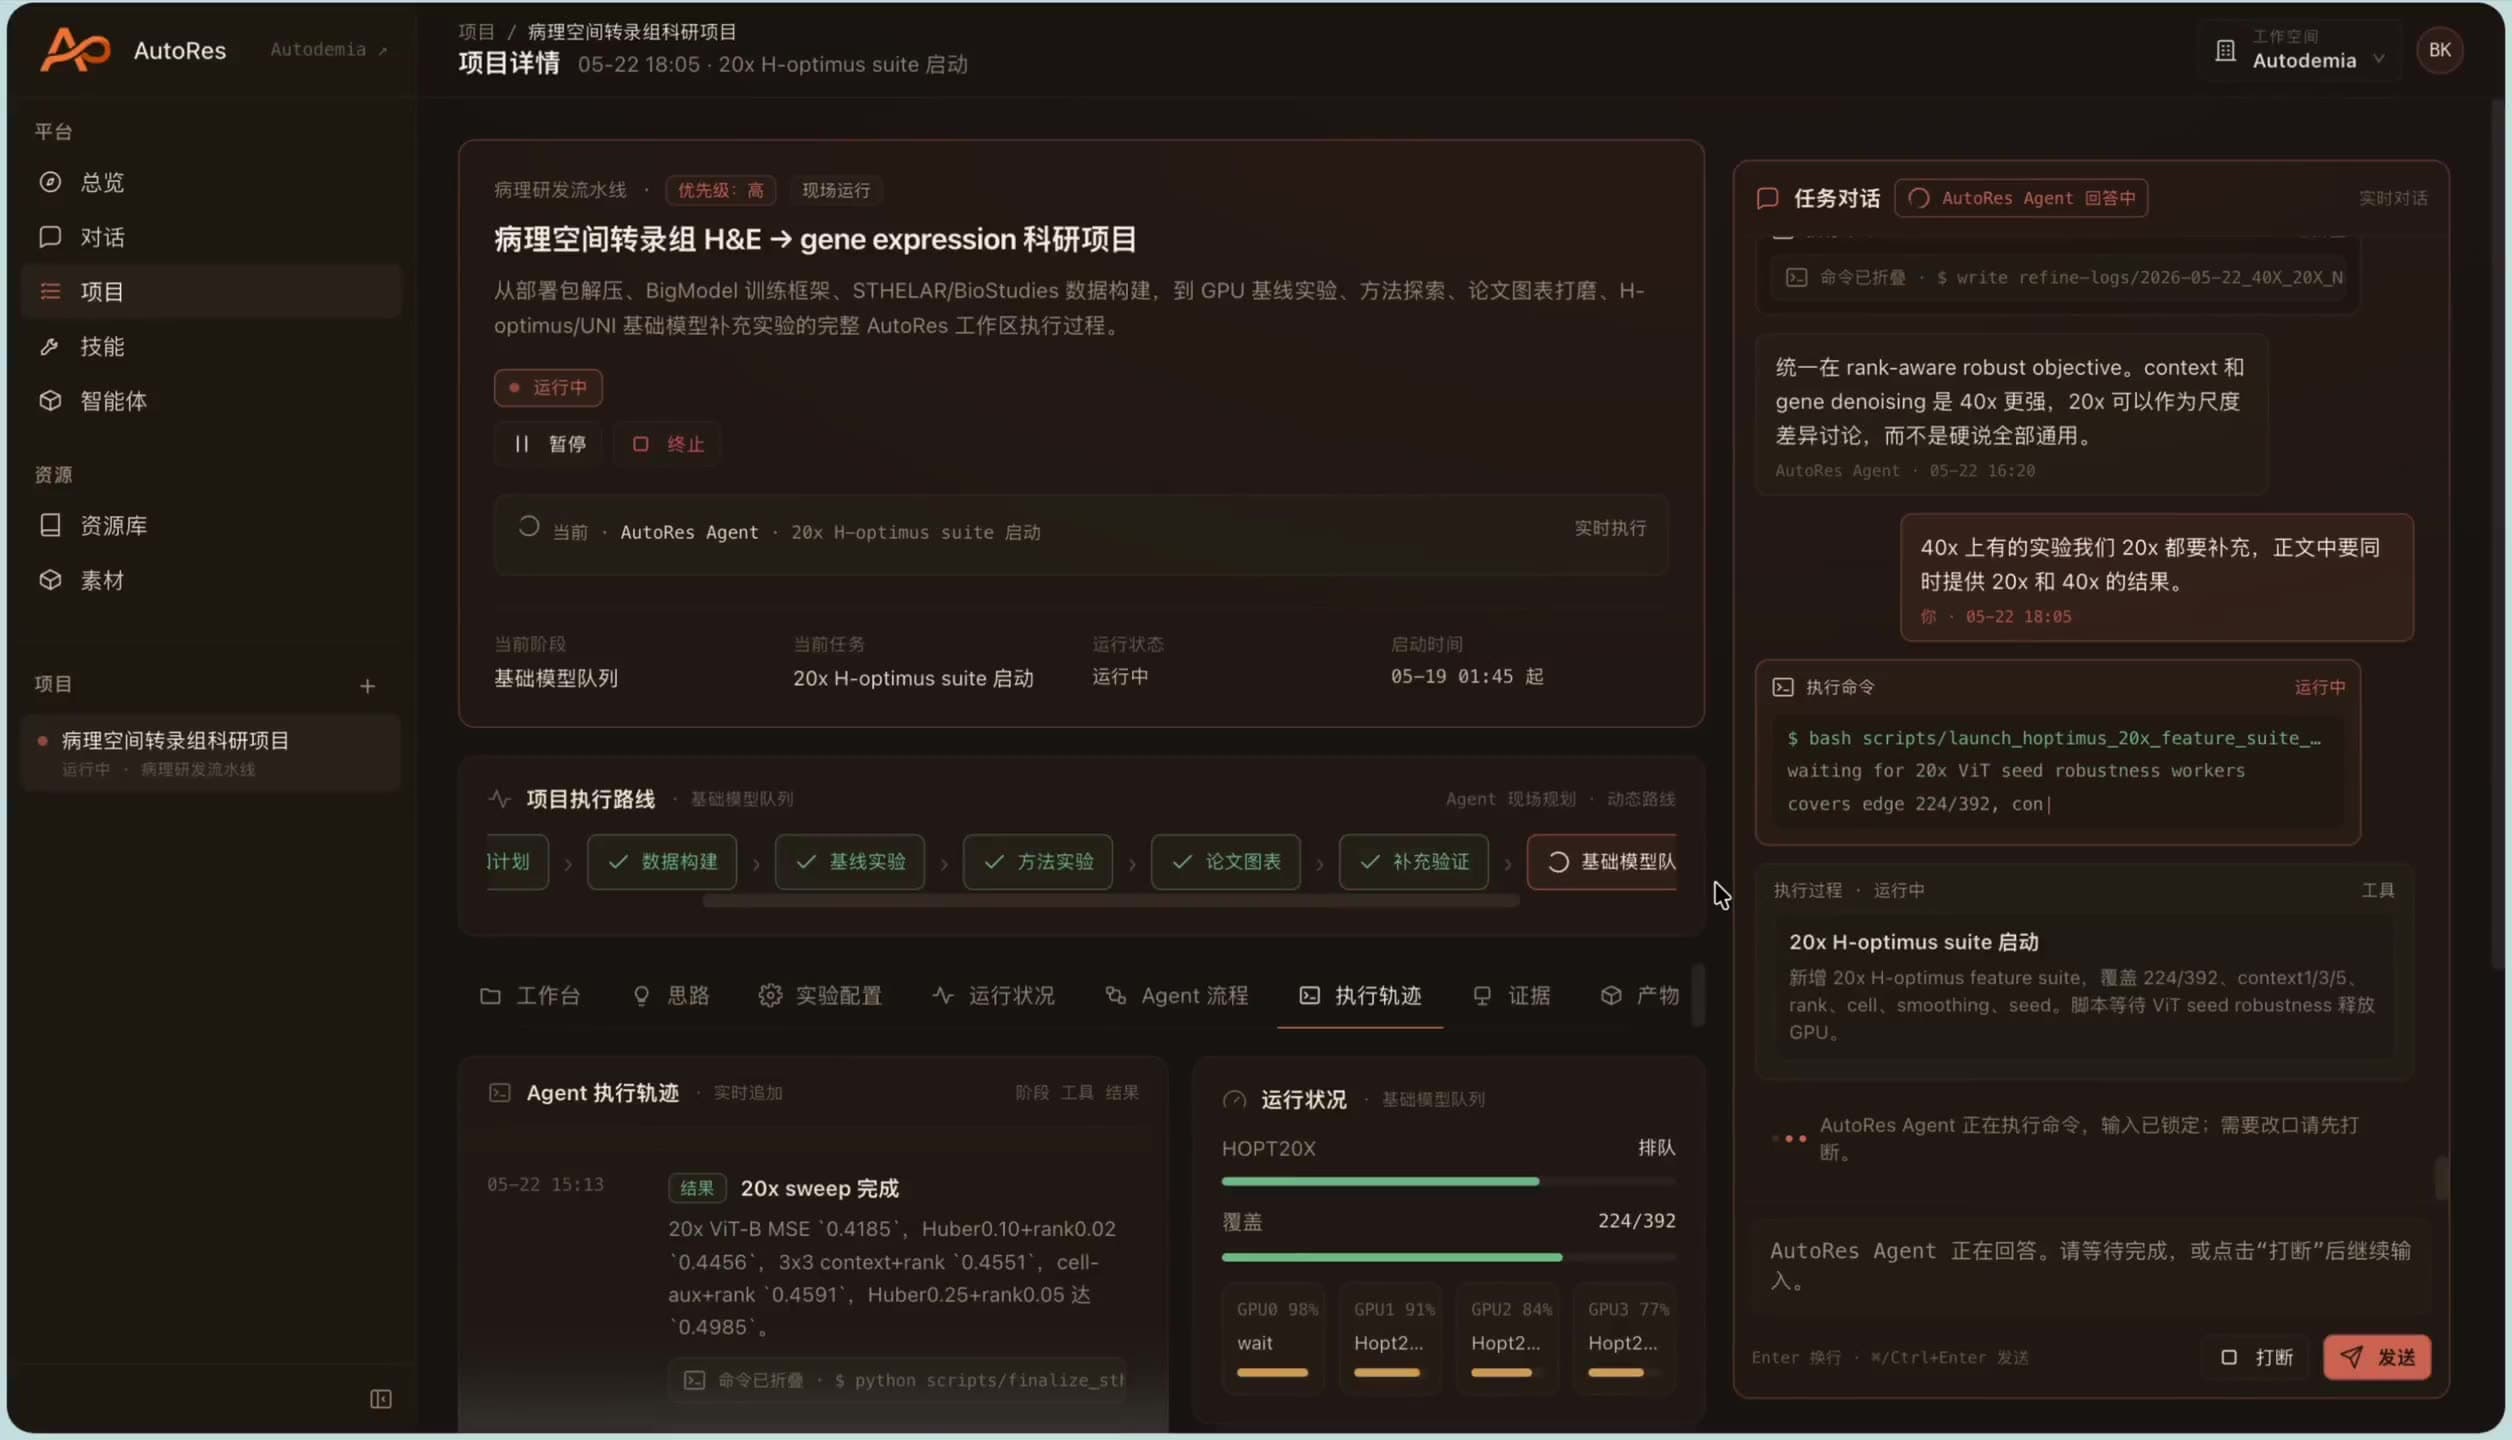
Task: Open the Autodemia external link
Action: click(x=328, y=49)
